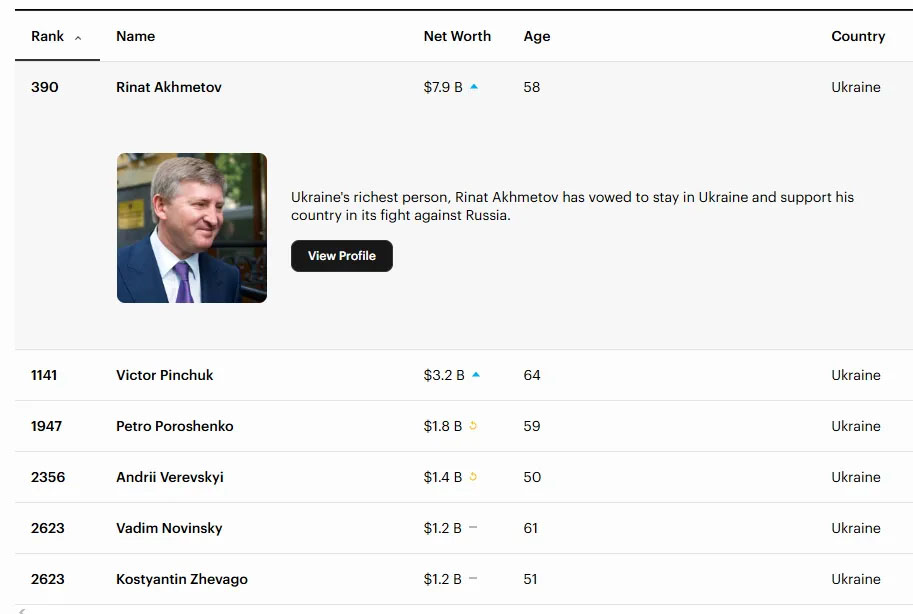Expand the Petro Poroshenko row
The width and height of the screenshot is (913, 614).
[175, 426]
